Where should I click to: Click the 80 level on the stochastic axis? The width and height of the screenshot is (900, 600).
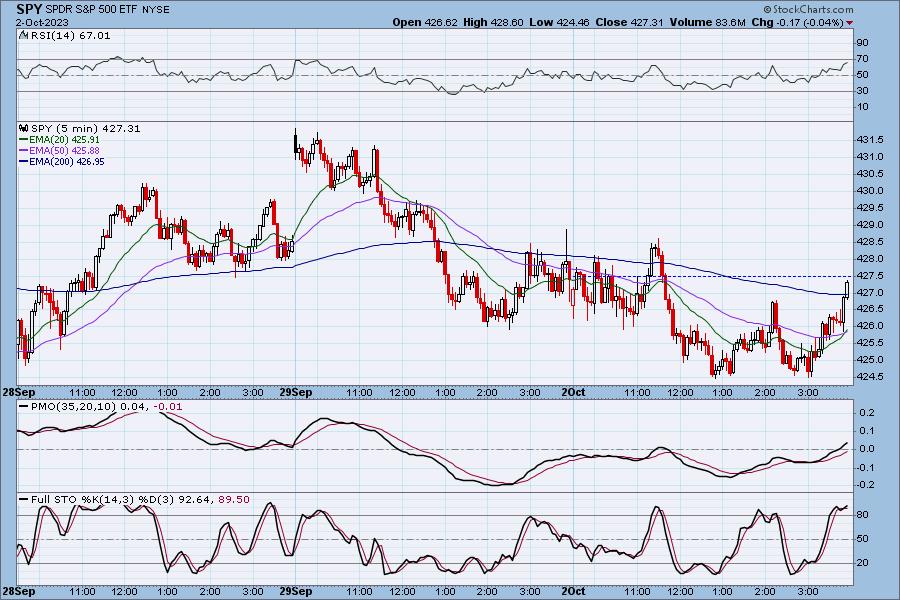862,515
